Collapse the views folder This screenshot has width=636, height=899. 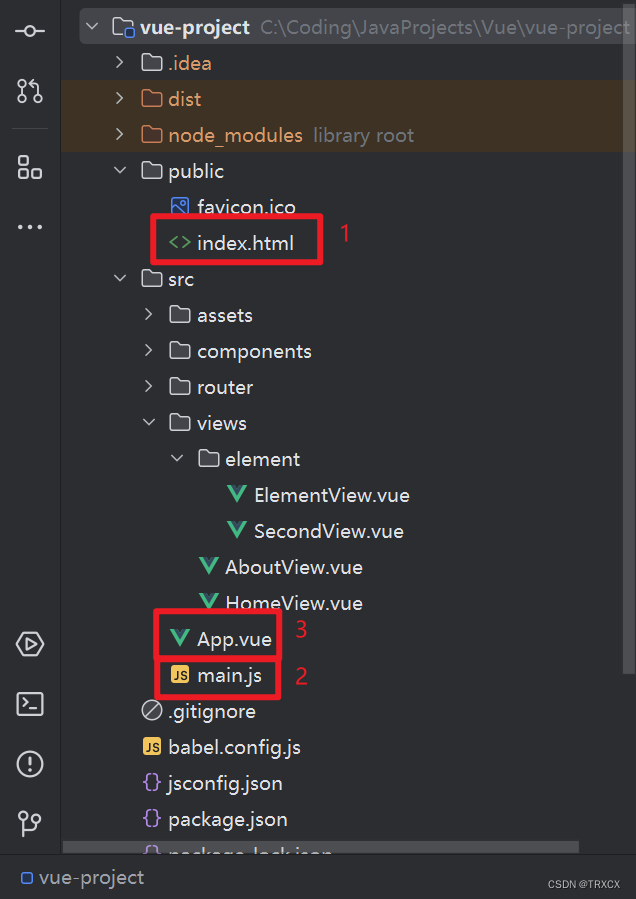click(x=149, y=423)
